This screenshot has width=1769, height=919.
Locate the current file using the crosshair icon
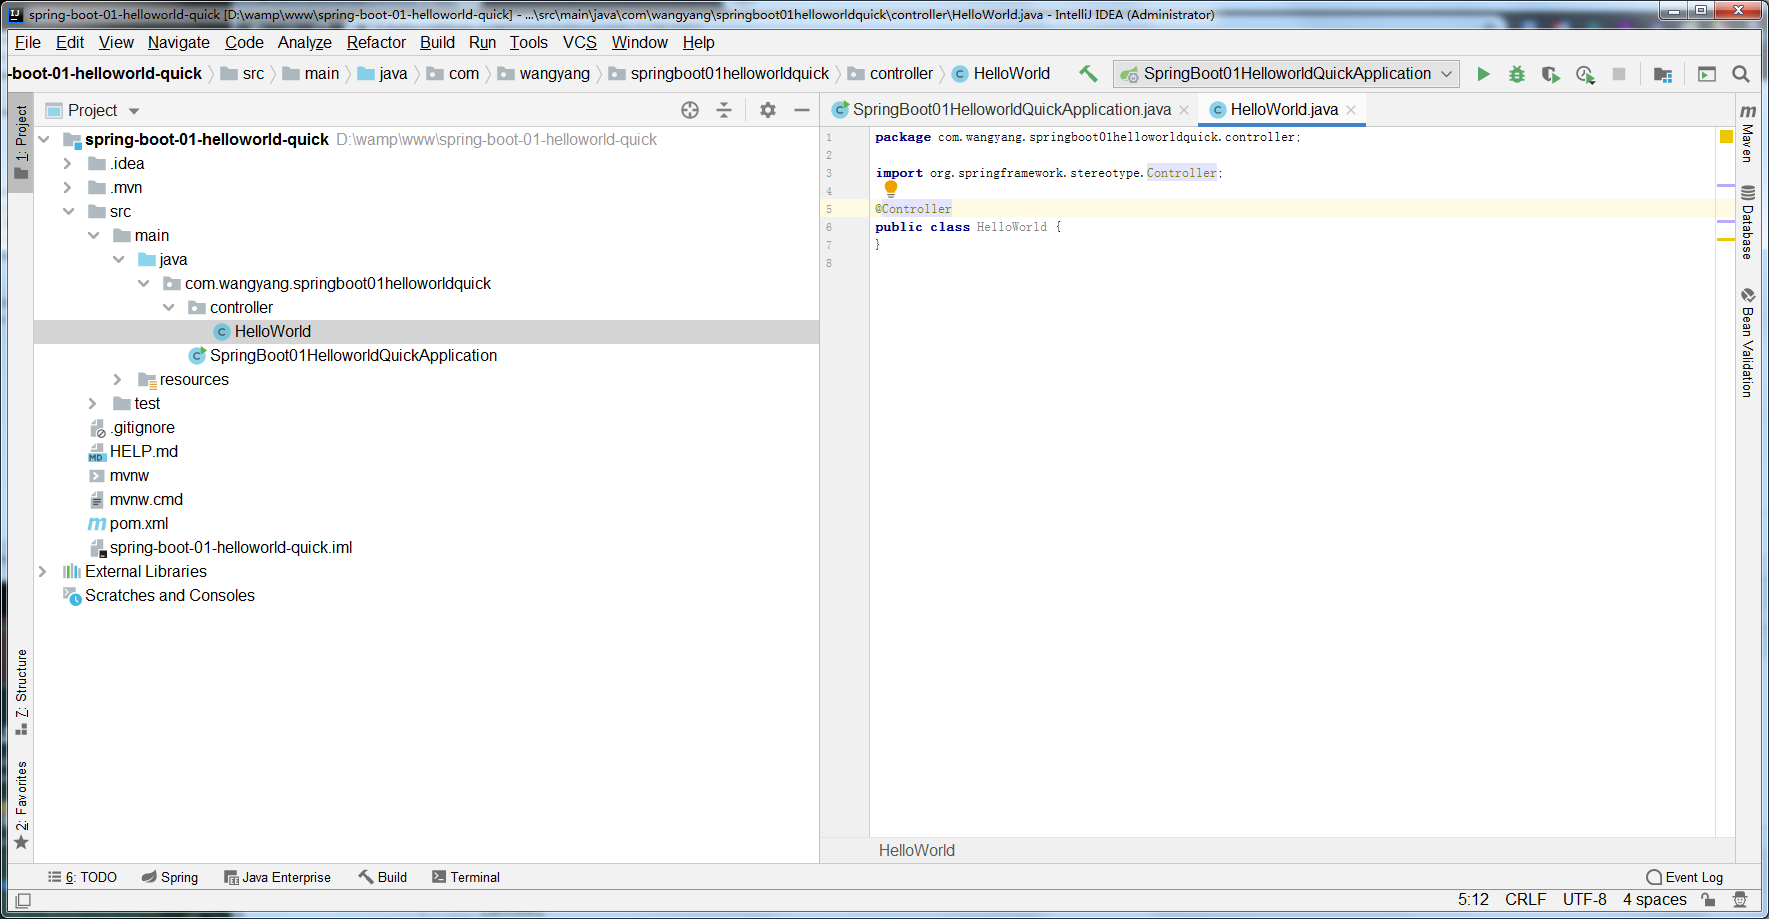[690, 110]
